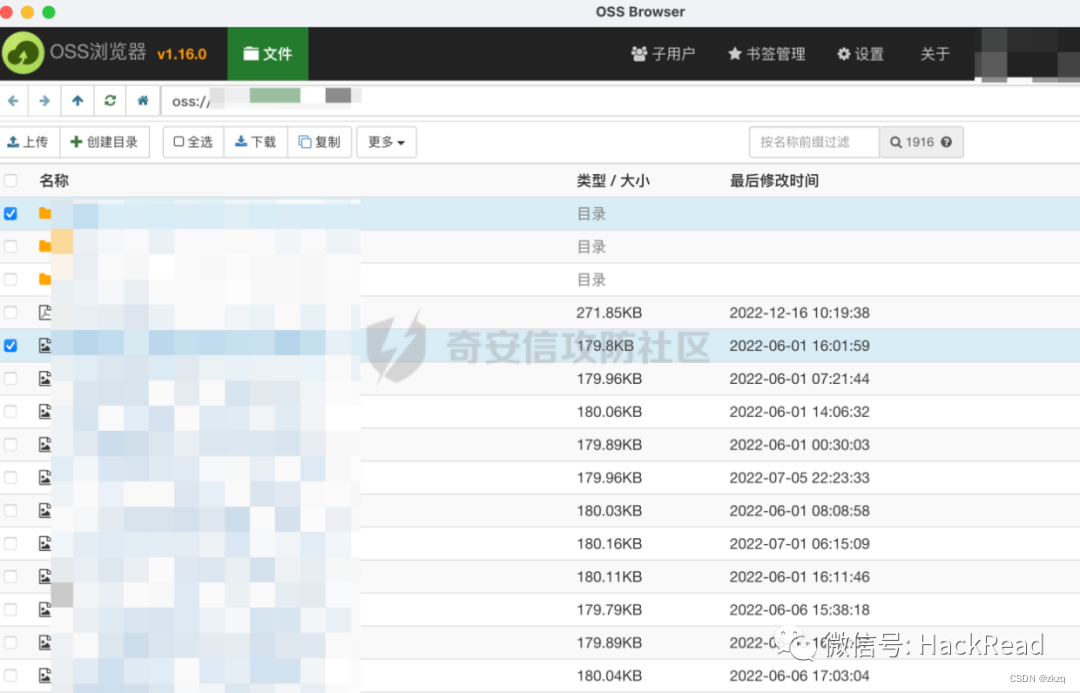This screenshot has width=1080, height=693.
Task: Click the search button showing 1916
Action: 921,142
